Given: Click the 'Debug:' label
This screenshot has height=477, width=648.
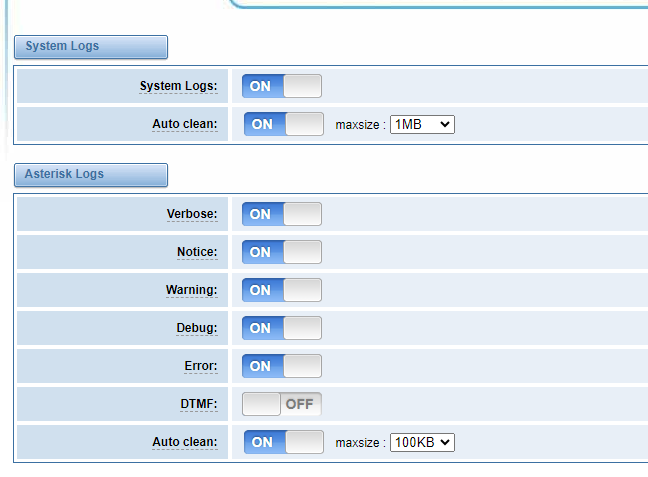Looking at the screenshot, I should (x=197, y=328).
